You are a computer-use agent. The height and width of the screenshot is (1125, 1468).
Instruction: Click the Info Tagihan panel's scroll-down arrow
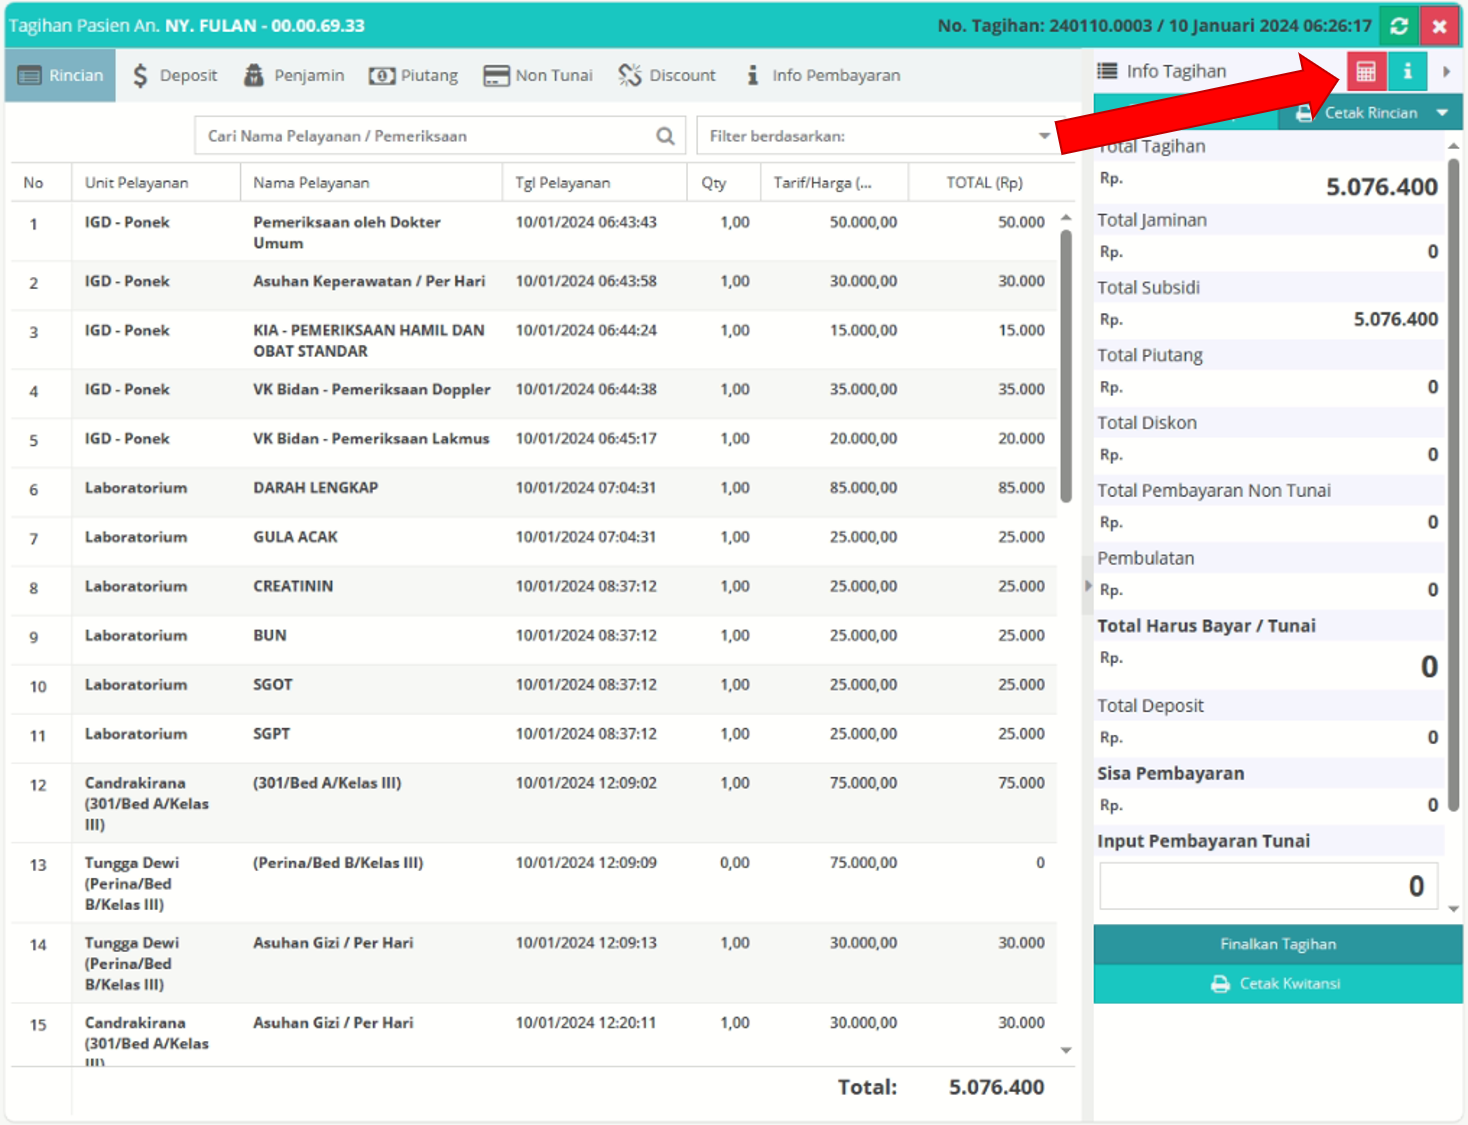tap(1453, 909)
